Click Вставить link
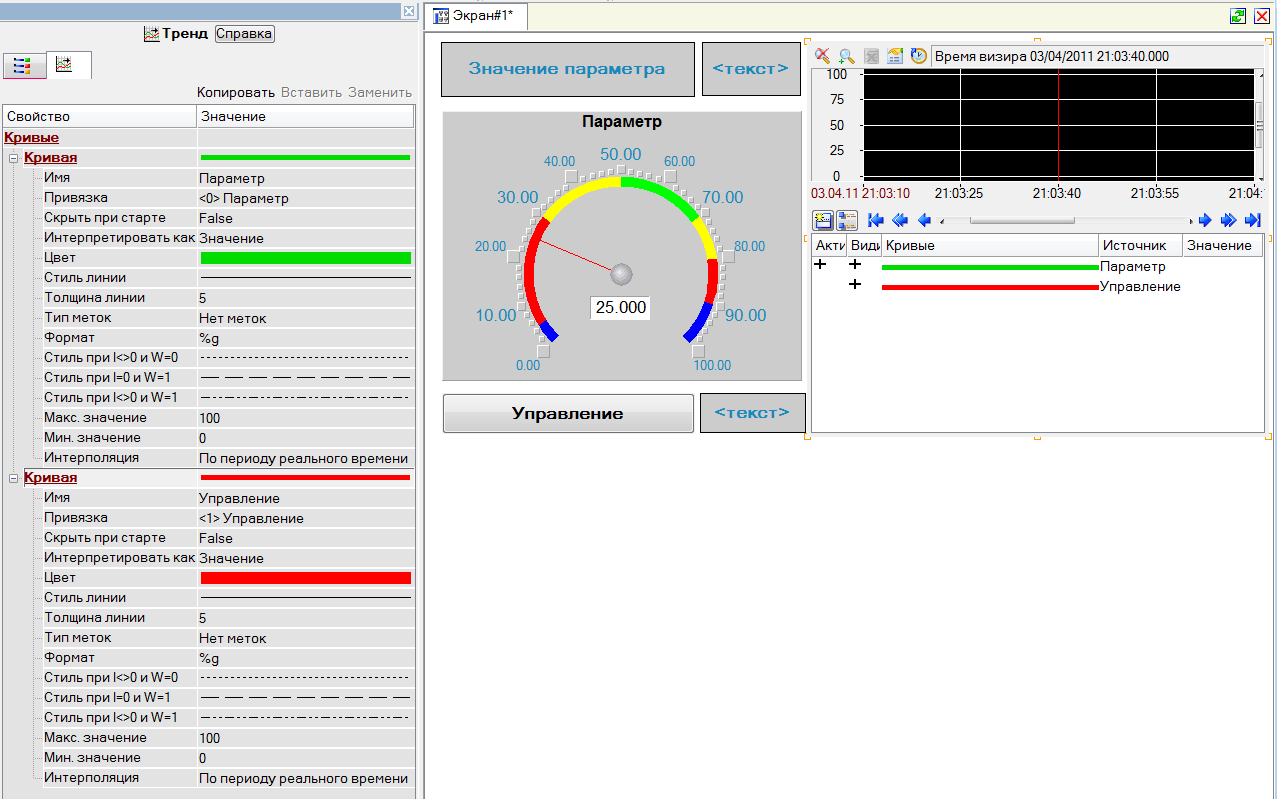This screenshot has width=1281, height=799. pos(312,92)
